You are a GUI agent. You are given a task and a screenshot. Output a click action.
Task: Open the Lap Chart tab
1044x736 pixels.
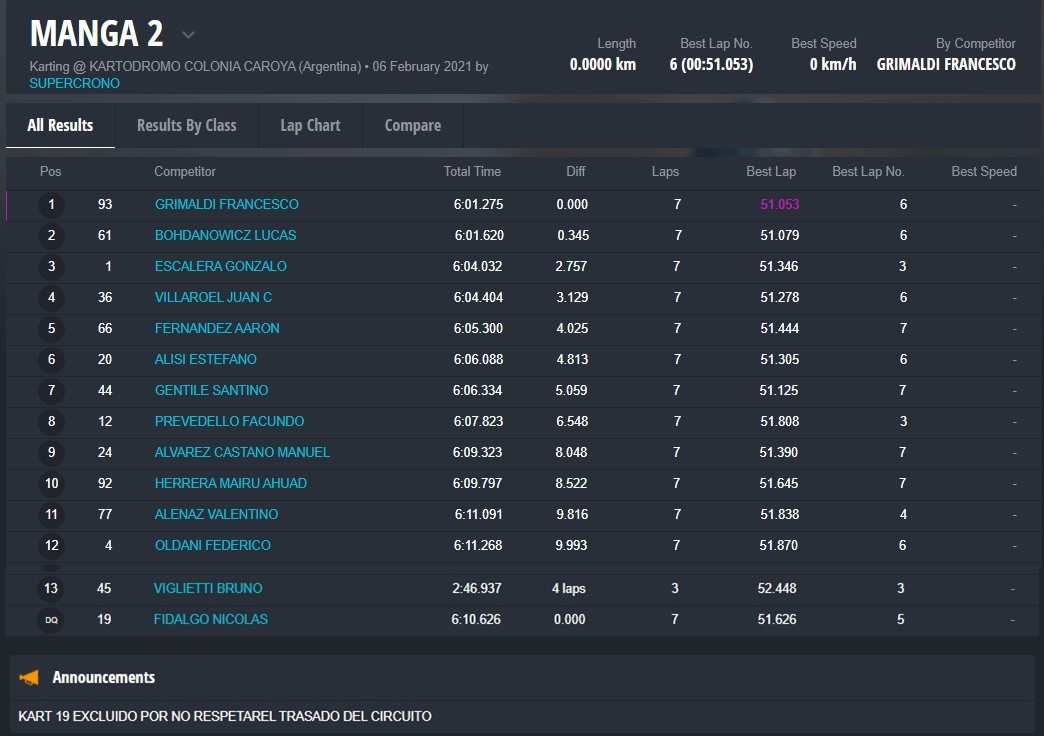tap(310, 125)
